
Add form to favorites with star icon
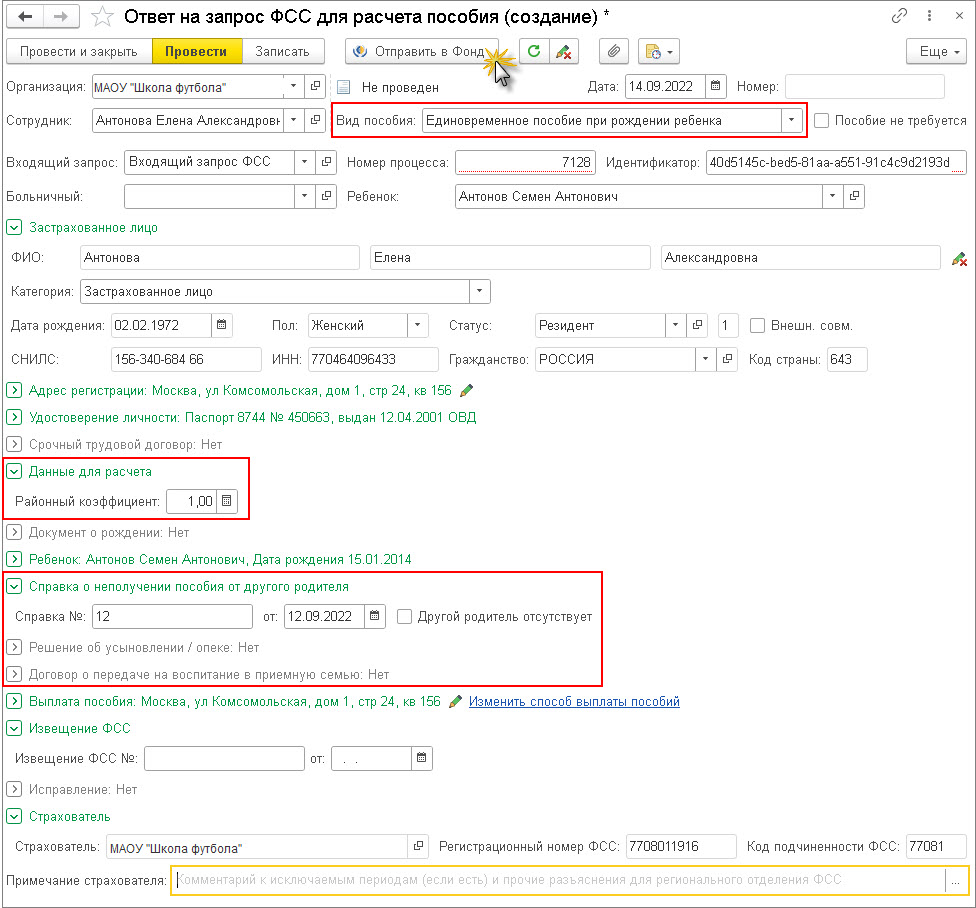pos(102,17)
